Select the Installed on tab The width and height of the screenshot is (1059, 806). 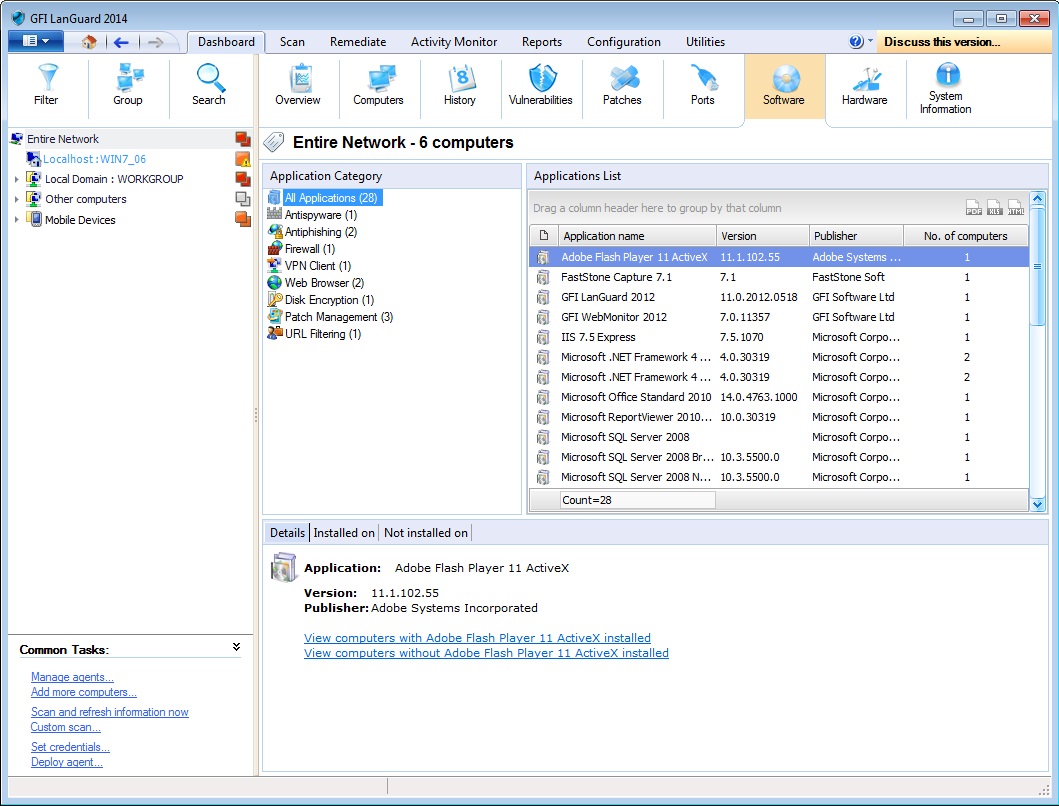pos(344,533)
